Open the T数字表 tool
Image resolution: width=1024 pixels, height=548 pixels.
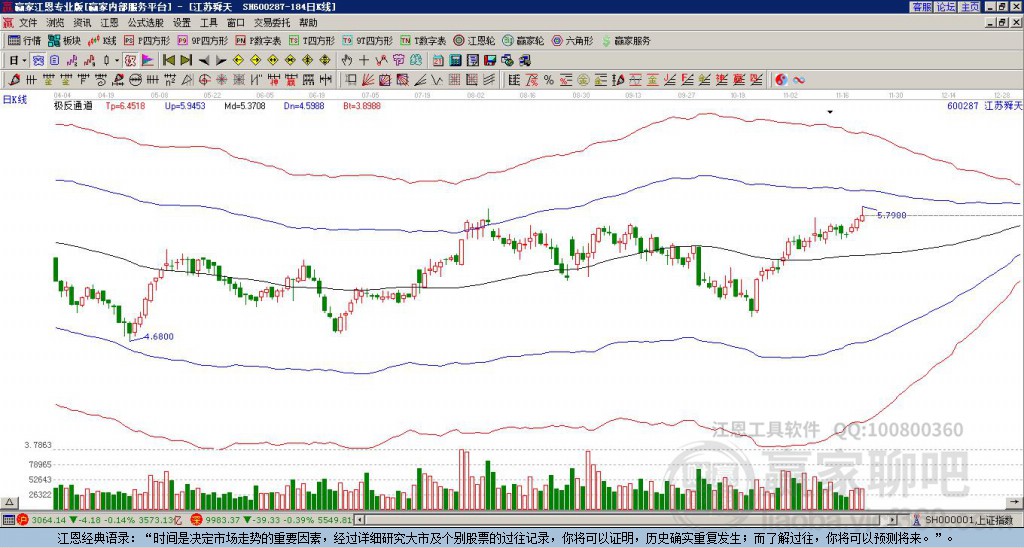click(x=423, y=40)
